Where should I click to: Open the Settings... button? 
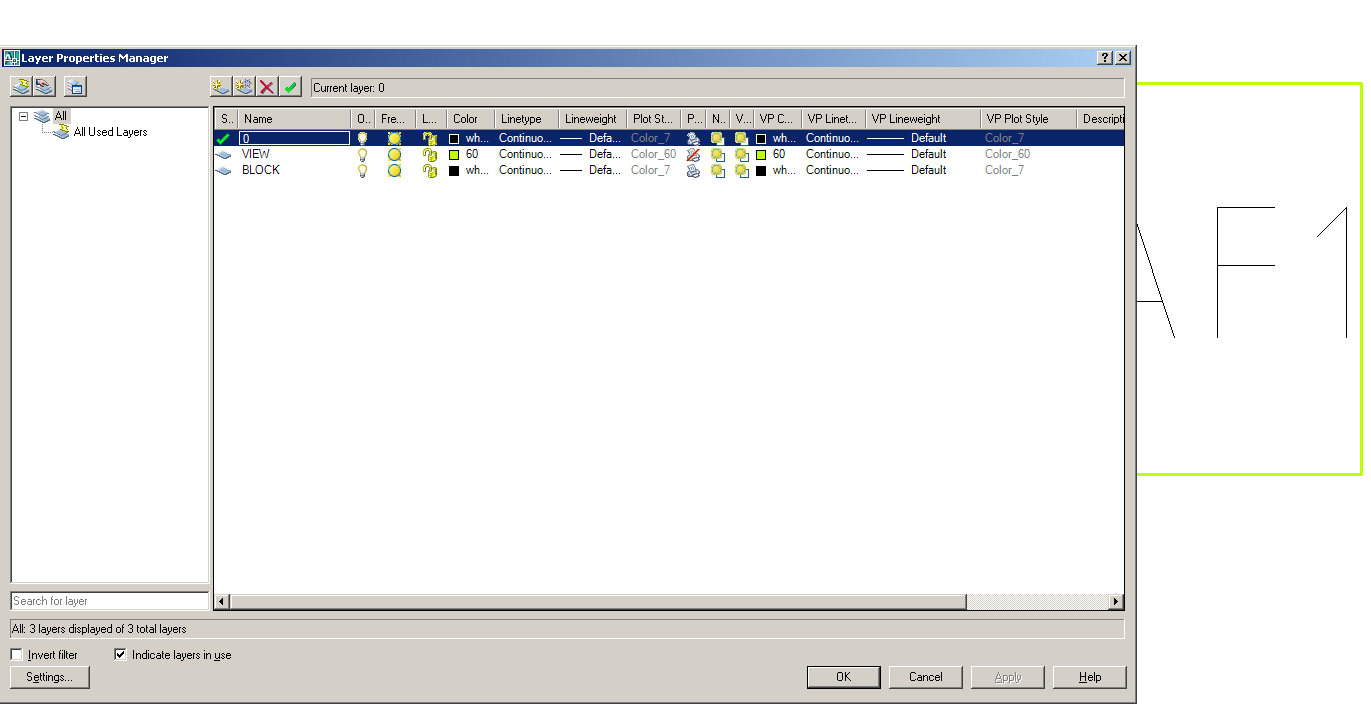click(50, 677)
